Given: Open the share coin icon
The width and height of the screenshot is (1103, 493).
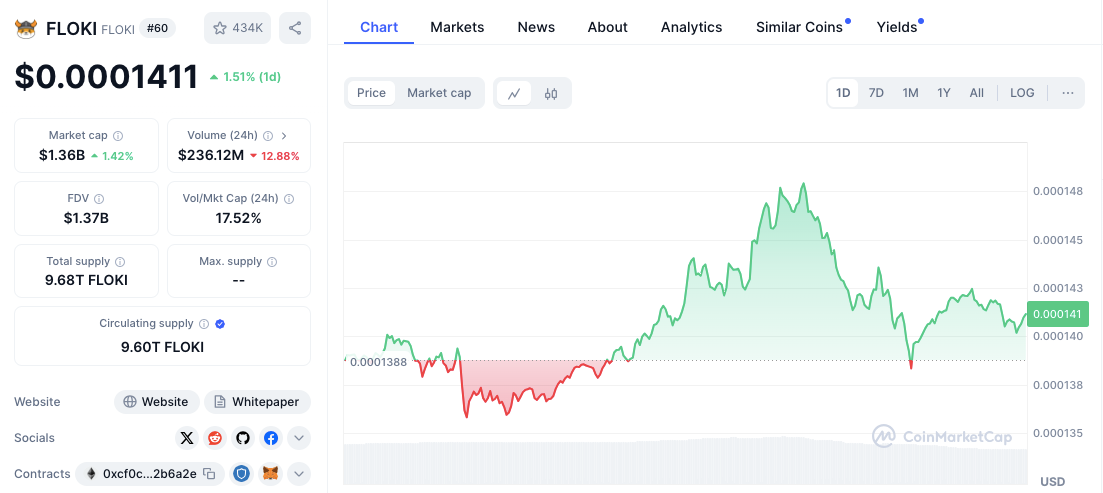Looking at the screenshot, I should point(294,28).
